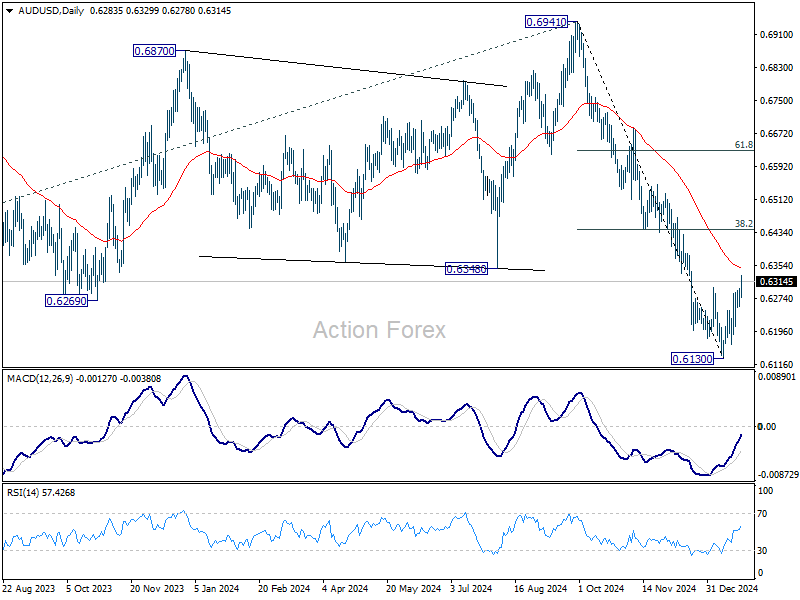Click the AUDUSD,Daily chart title
The height and width of the screenshot is (600, 800).
point(51,11)
